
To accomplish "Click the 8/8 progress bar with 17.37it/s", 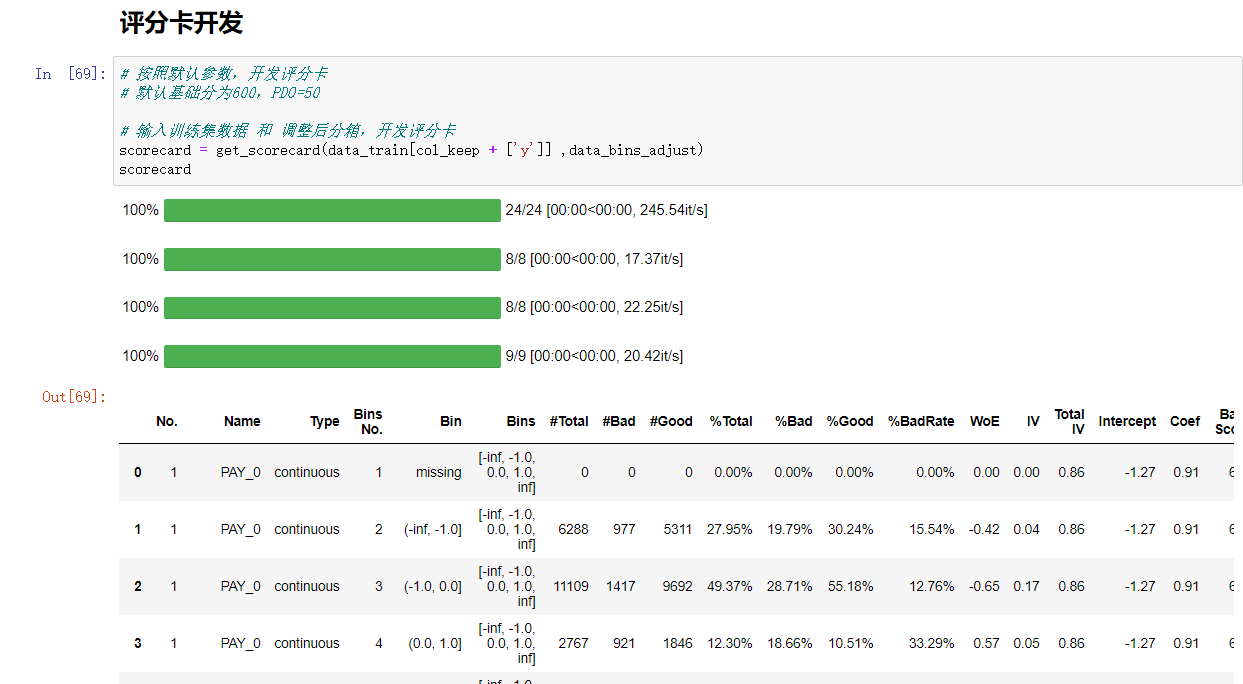I will 333,258.
